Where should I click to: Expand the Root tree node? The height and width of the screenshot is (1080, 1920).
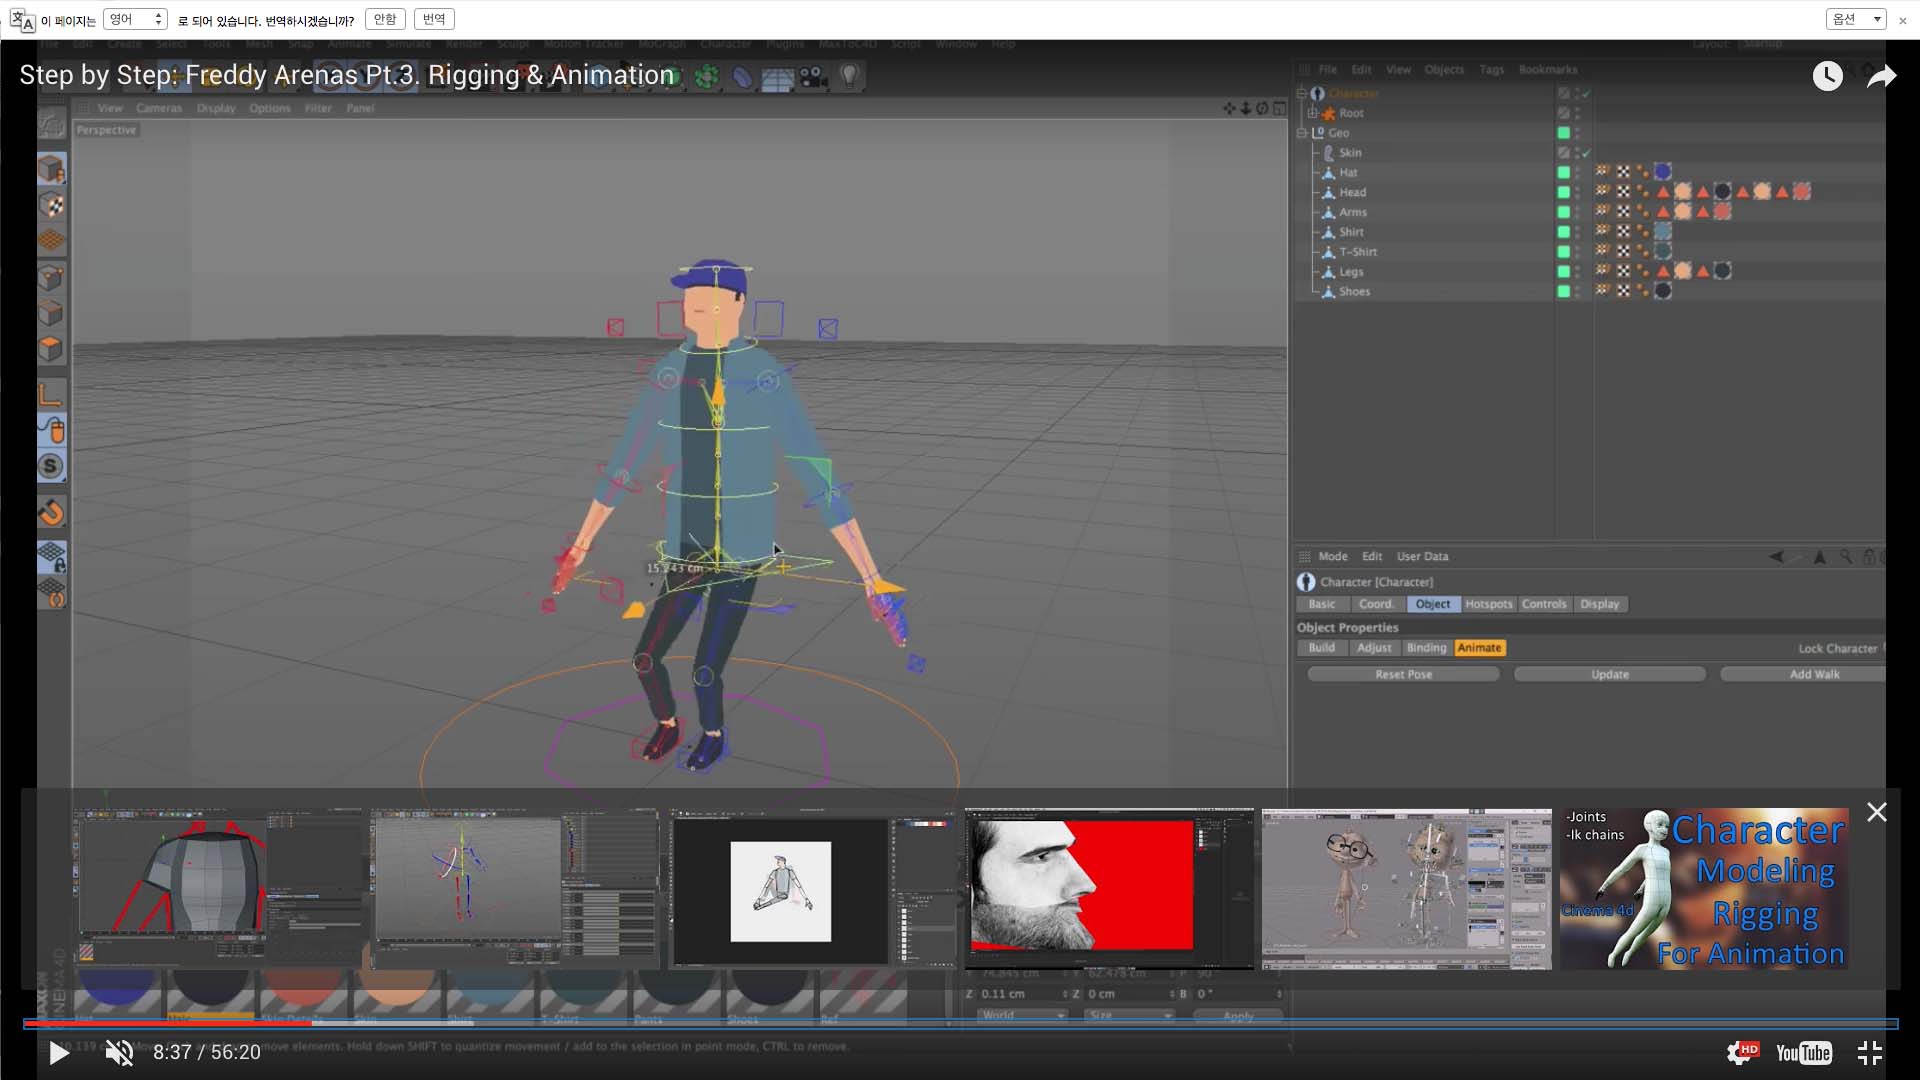tap(1312, 113)
